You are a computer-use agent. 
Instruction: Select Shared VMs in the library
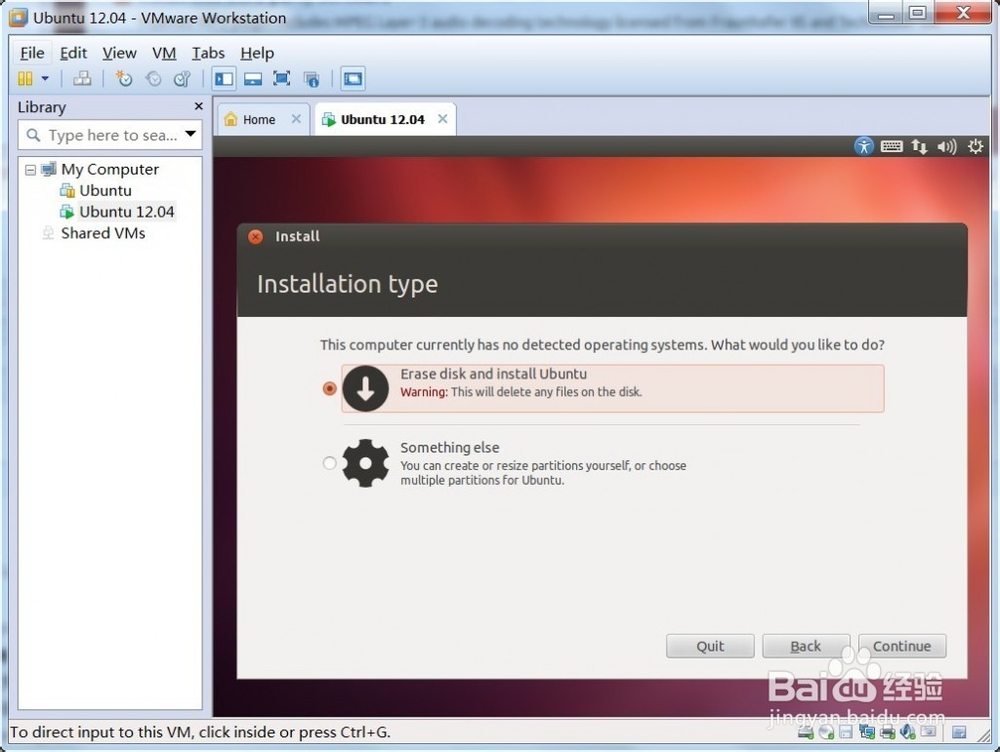[x=103, y=233]
